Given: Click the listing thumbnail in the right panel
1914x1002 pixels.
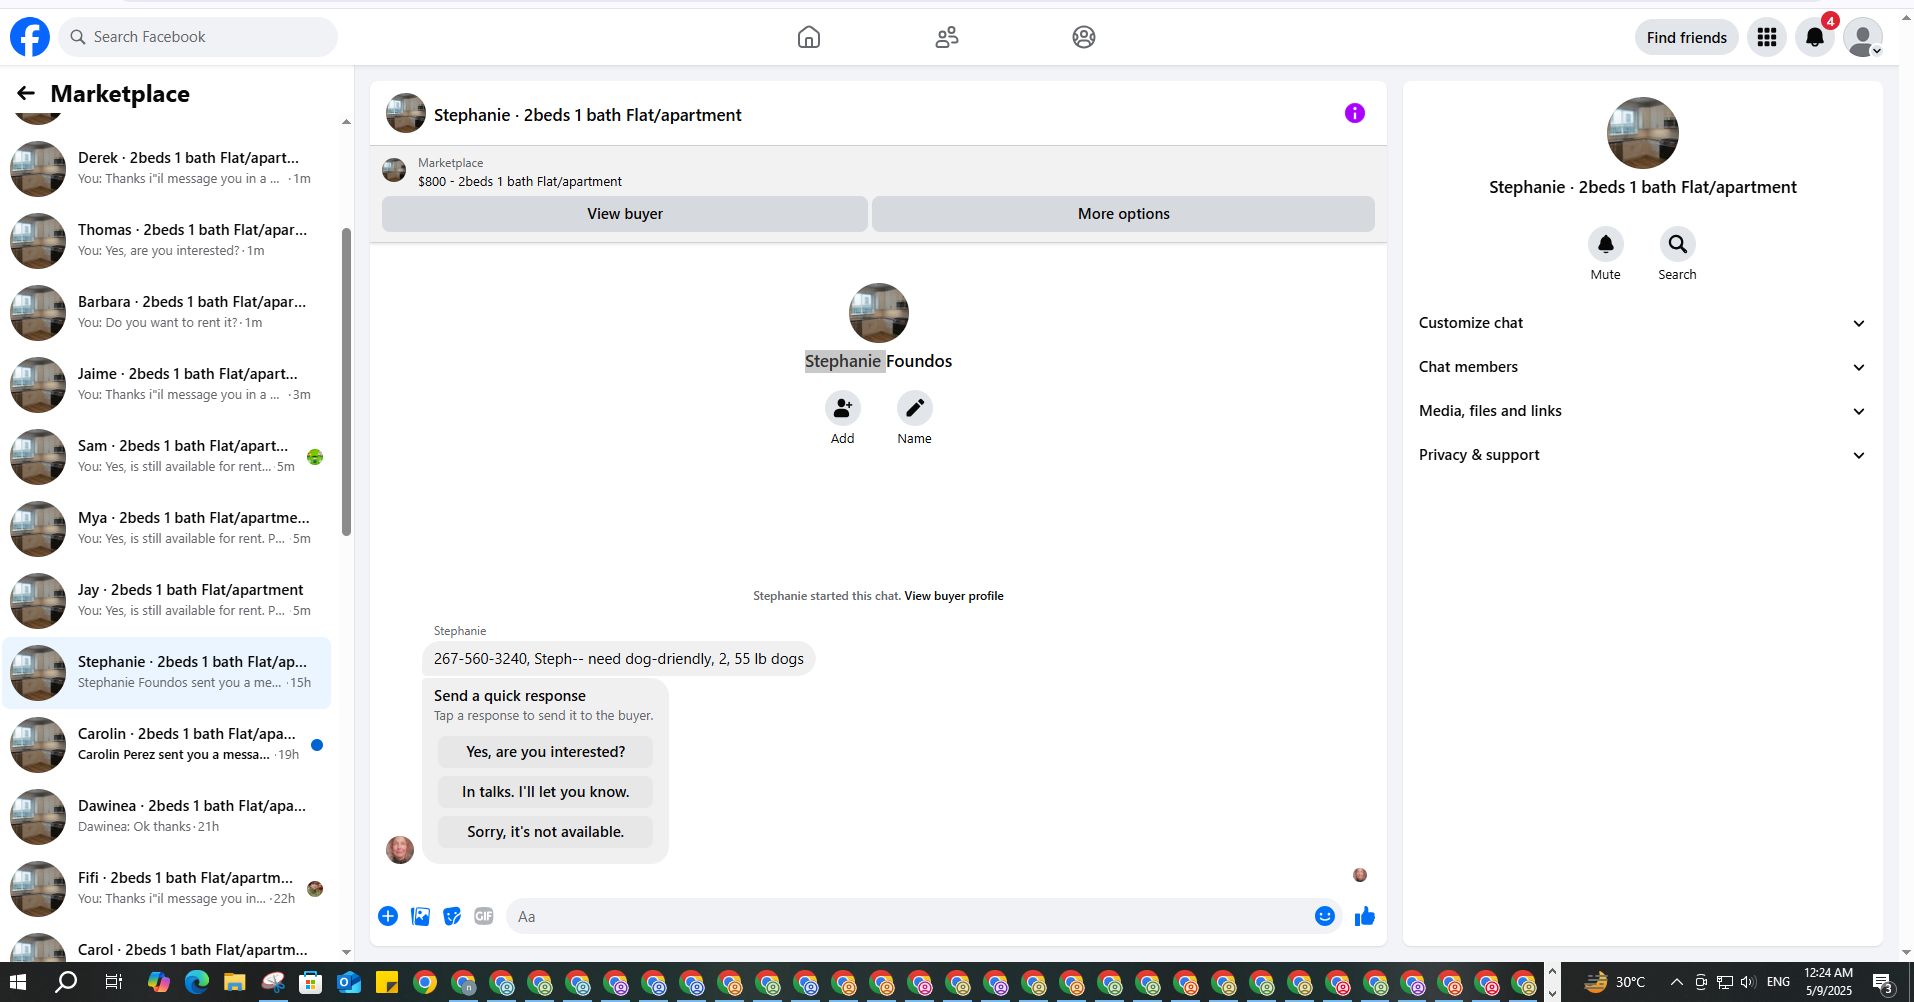Looking at the screenshot, I should pyautogui.click(x=1642, y=133).
